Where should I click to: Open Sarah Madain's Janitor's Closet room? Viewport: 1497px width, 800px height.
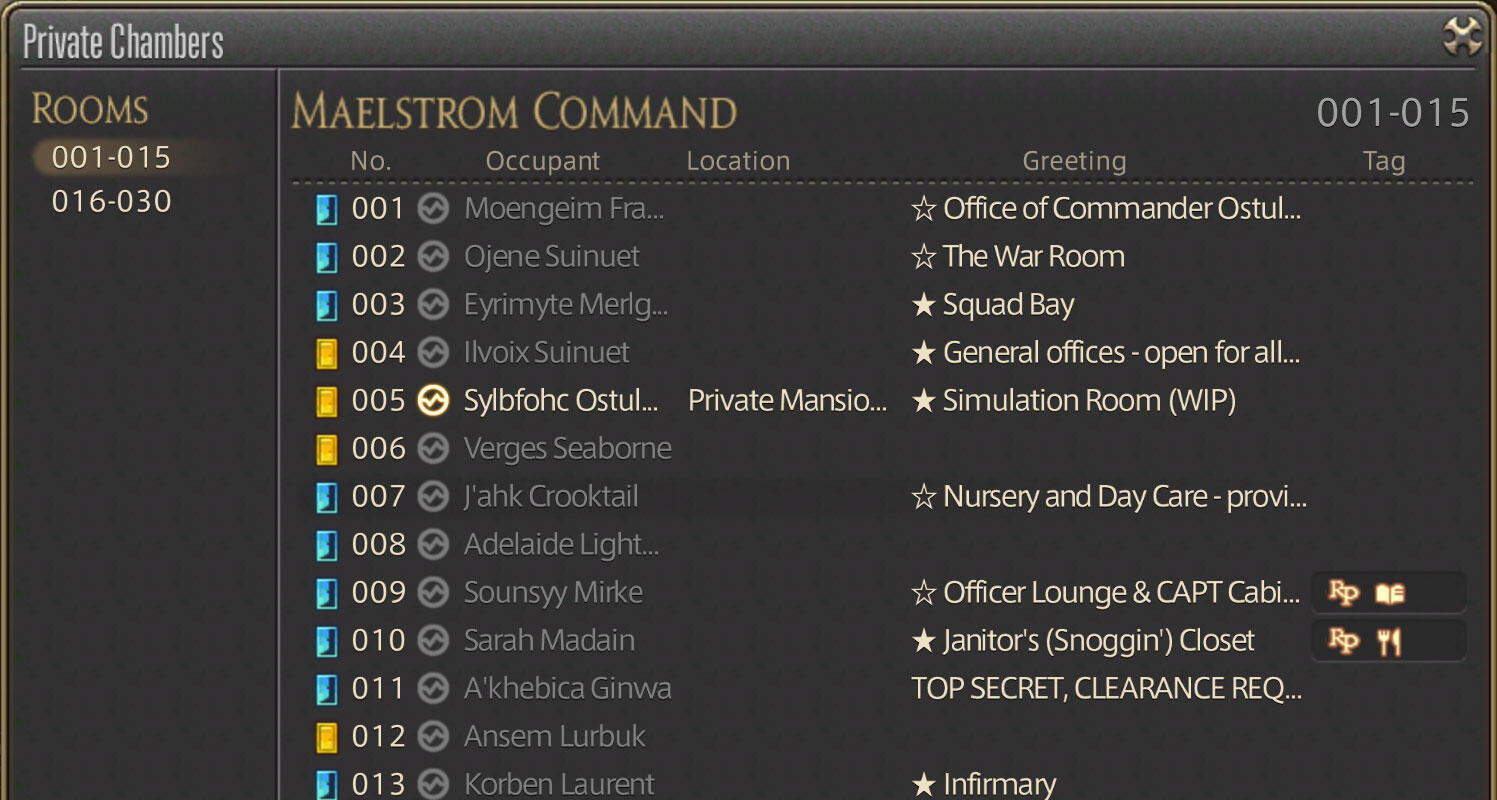1098,641
